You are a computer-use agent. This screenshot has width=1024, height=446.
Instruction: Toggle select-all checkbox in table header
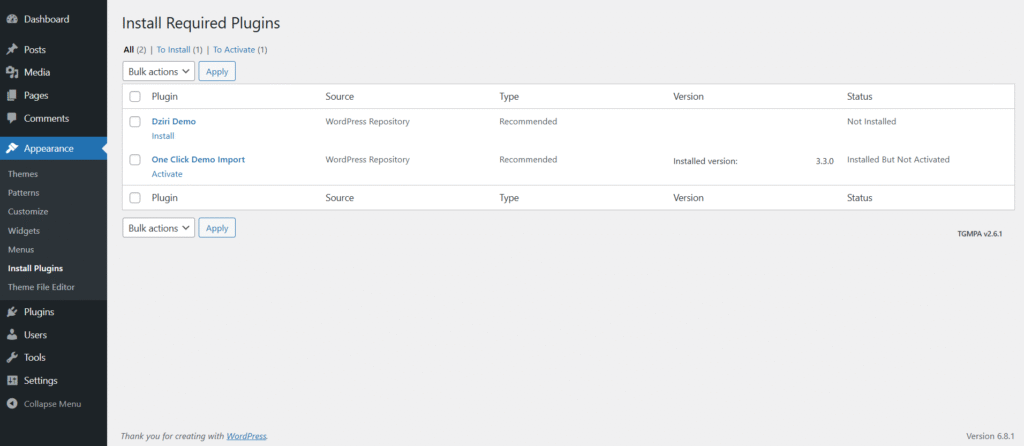(135, 97)
